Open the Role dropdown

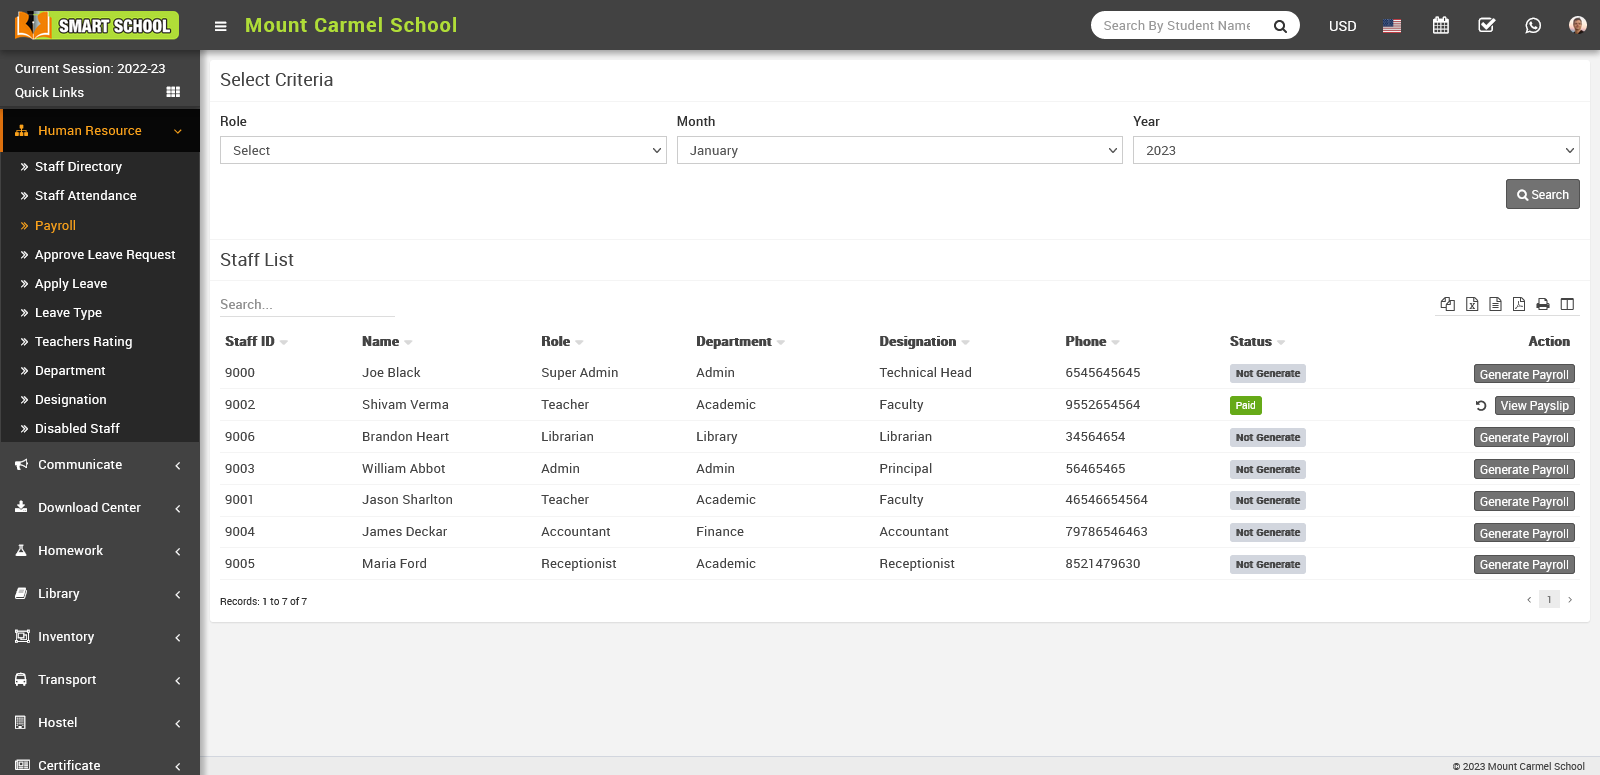[443, 150]
